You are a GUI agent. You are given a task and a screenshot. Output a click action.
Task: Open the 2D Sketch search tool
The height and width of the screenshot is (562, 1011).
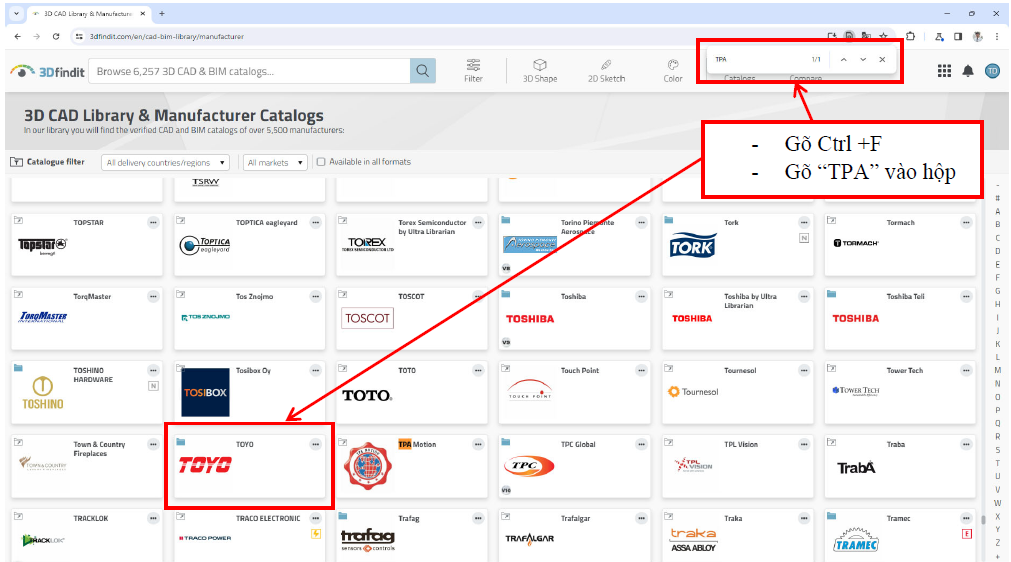[x=606, y=70]
